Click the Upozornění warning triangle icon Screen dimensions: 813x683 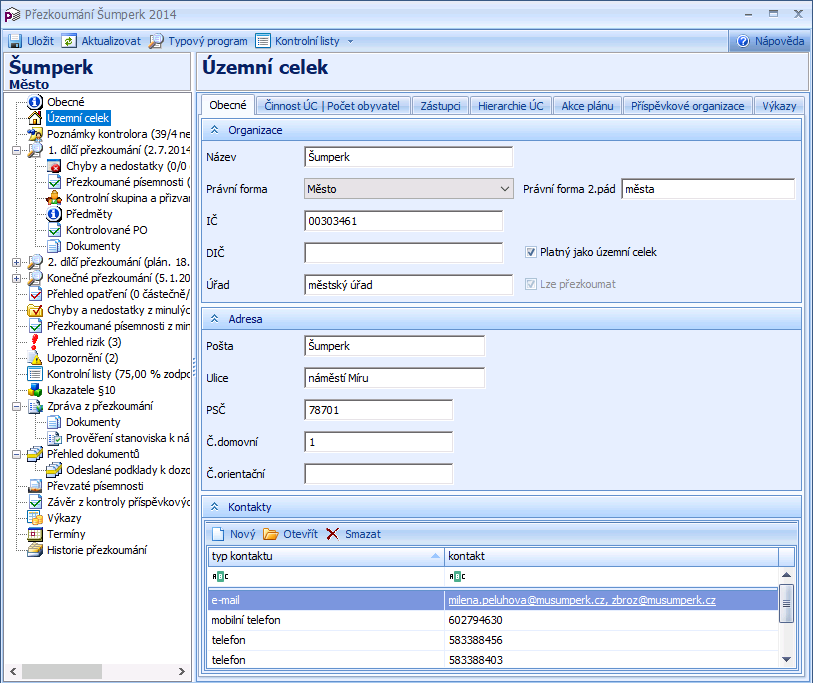tap(35, 358)
